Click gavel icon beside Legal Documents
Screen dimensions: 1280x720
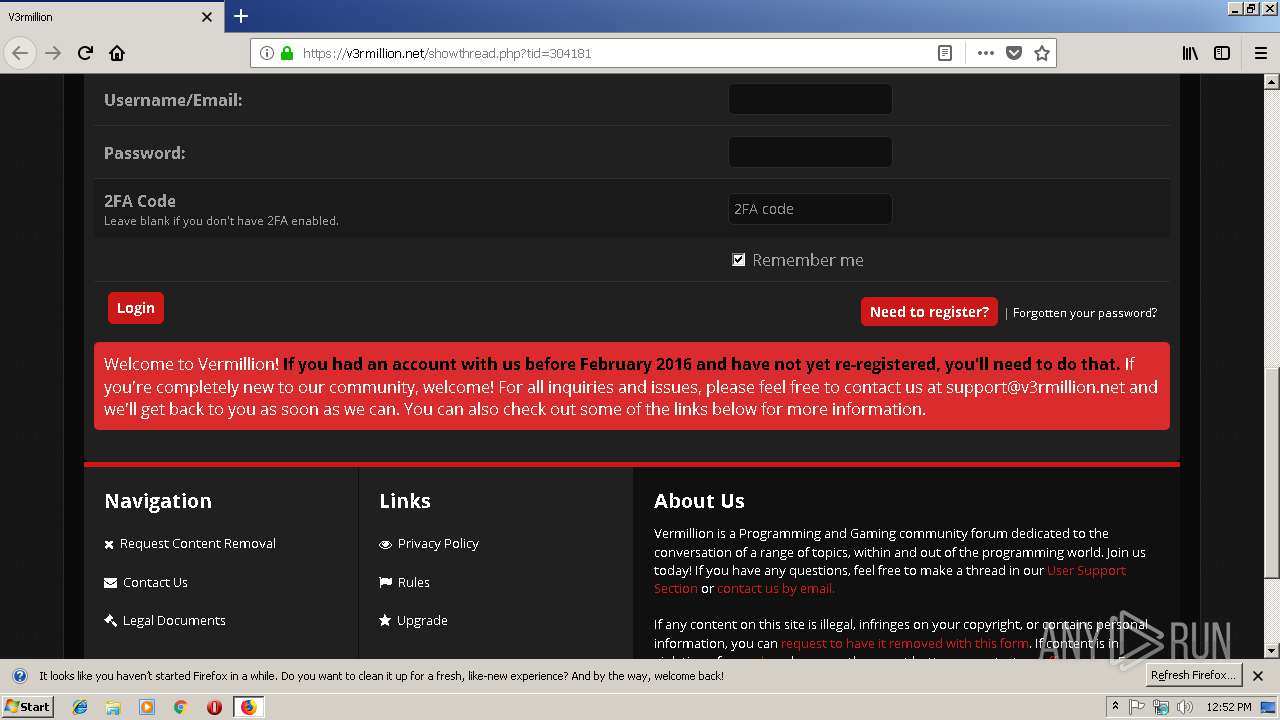pos(110,620)
